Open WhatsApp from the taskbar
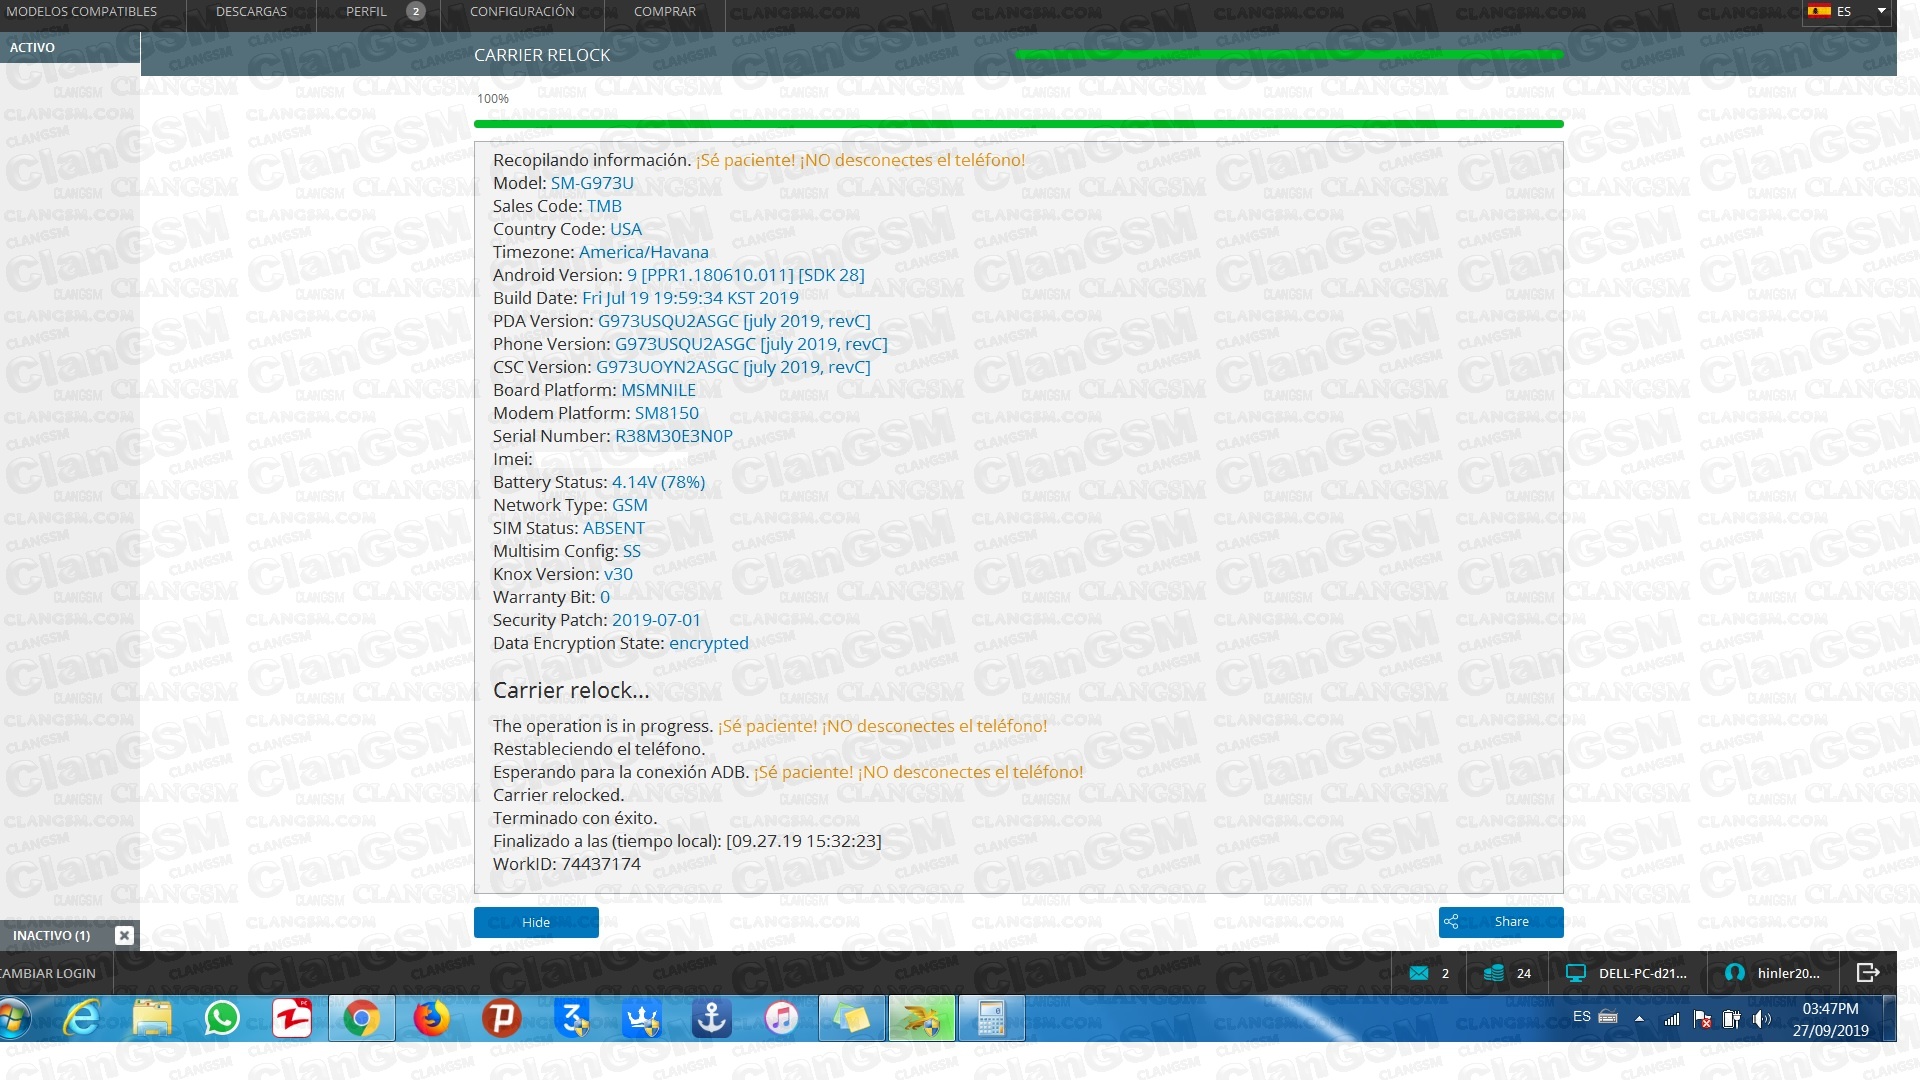 coord(222,1019)
